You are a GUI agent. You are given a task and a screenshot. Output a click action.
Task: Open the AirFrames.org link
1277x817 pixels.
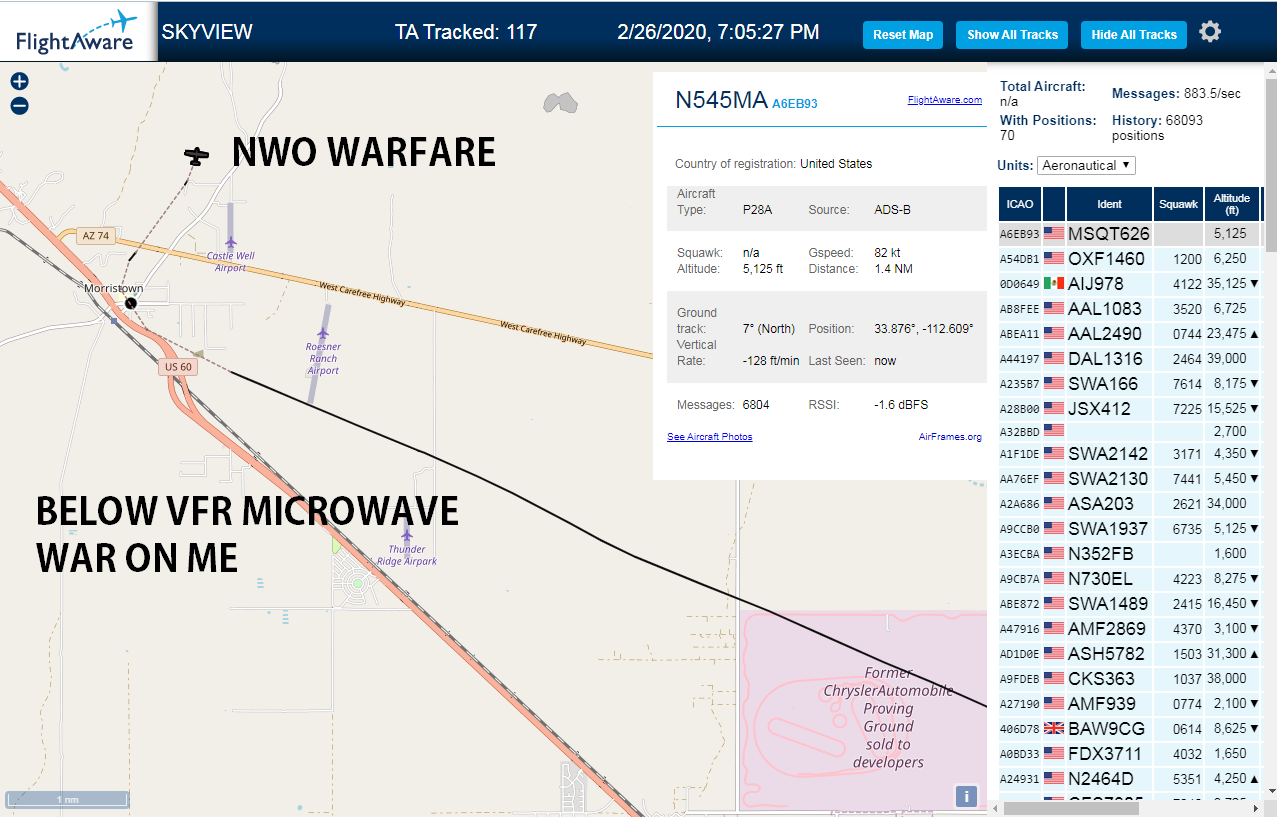[950, 437]
